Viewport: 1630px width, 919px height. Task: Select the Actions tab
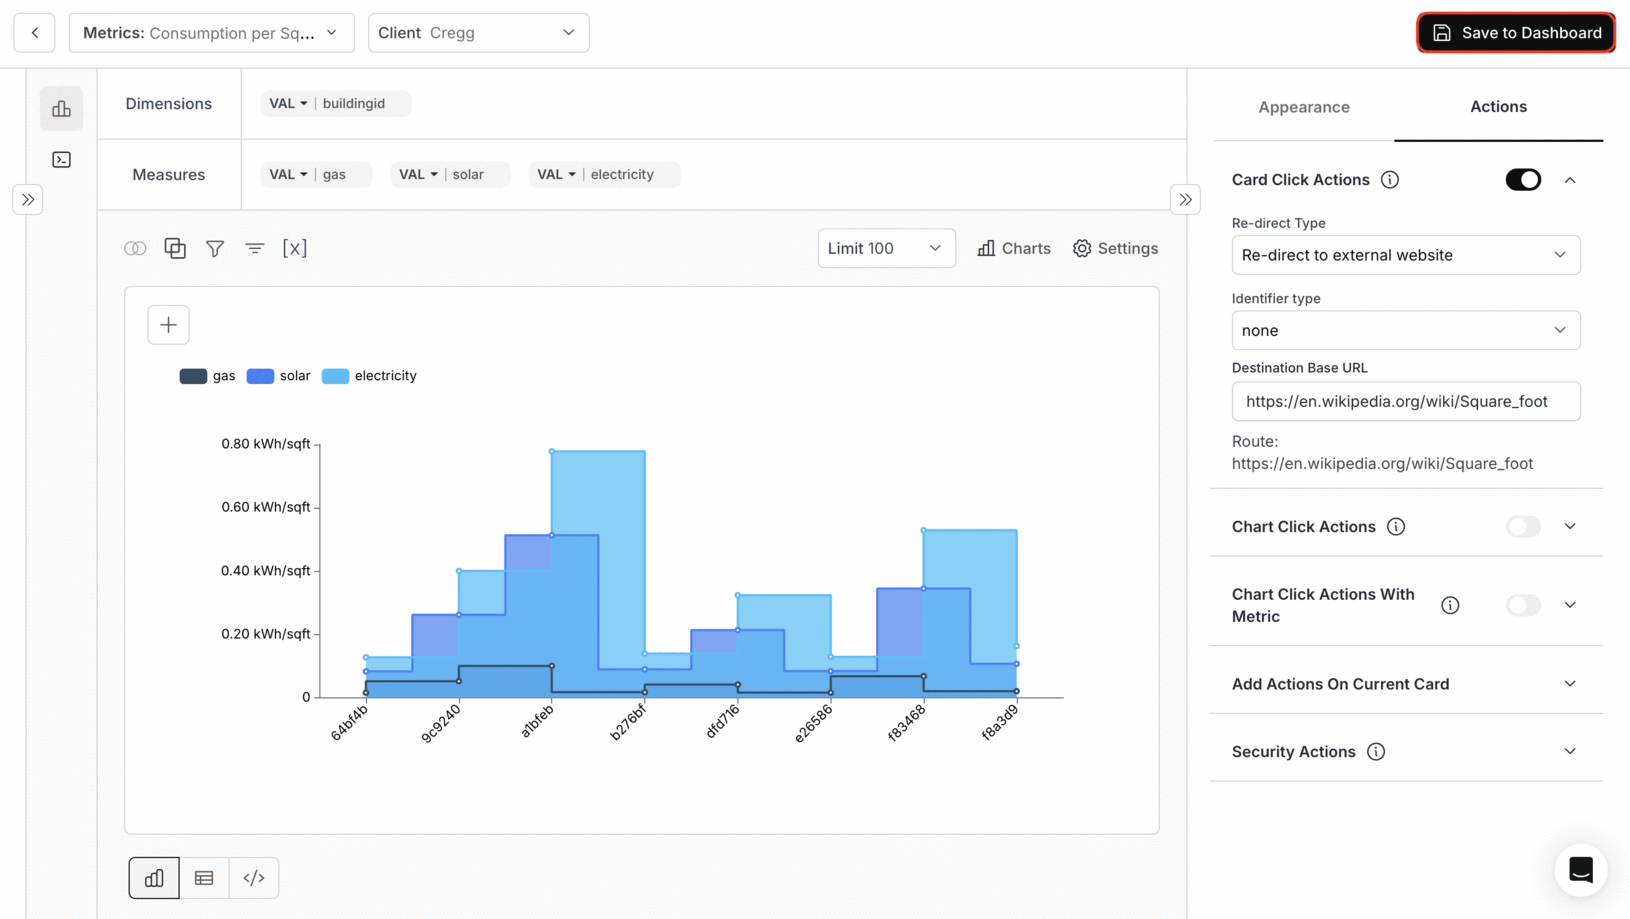(1498, 107)
